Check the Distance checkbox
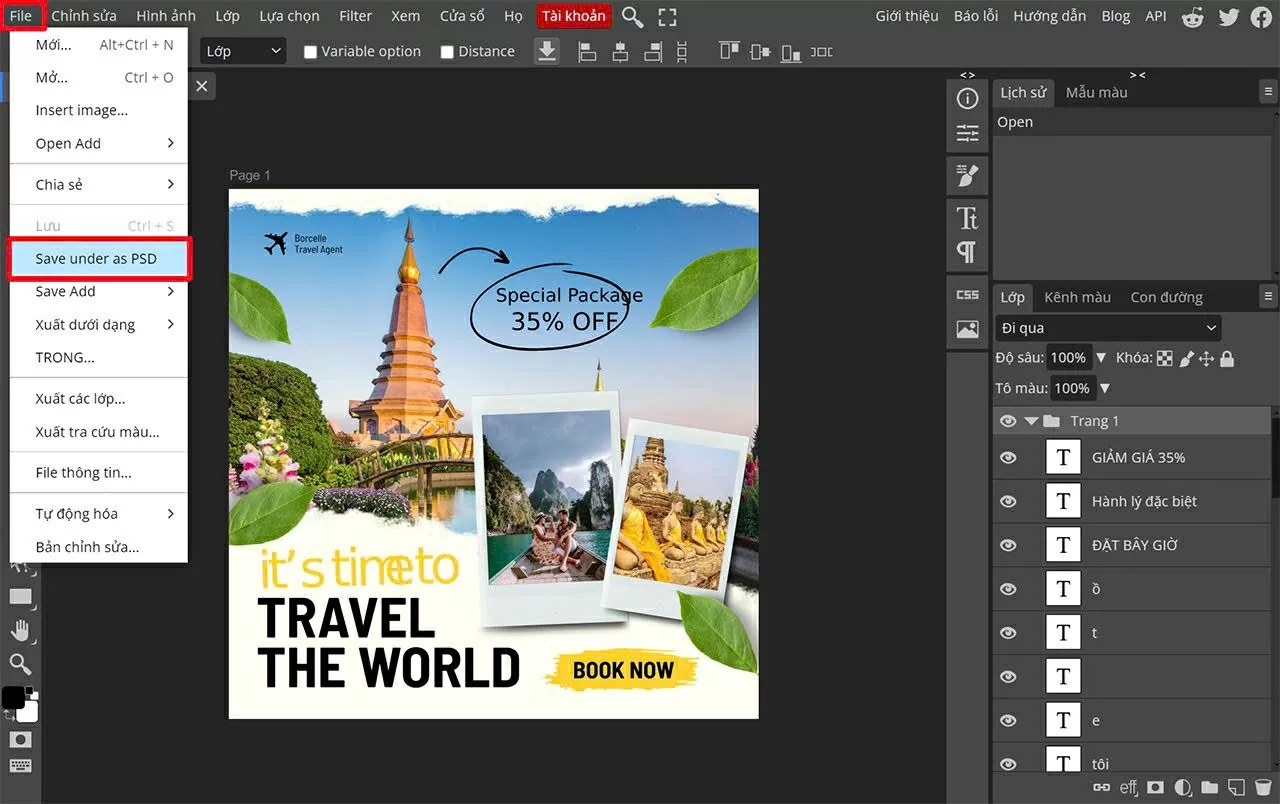This screenshot has width=1280, height=804. [447, 51]
